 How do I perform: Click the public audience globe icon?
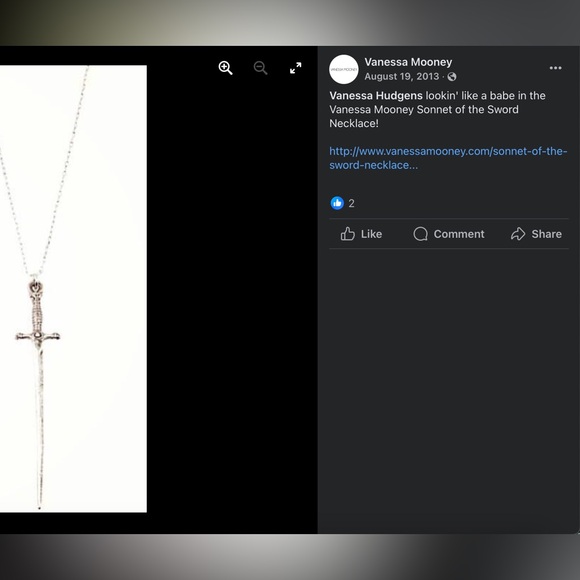click(x=452, y=77)
